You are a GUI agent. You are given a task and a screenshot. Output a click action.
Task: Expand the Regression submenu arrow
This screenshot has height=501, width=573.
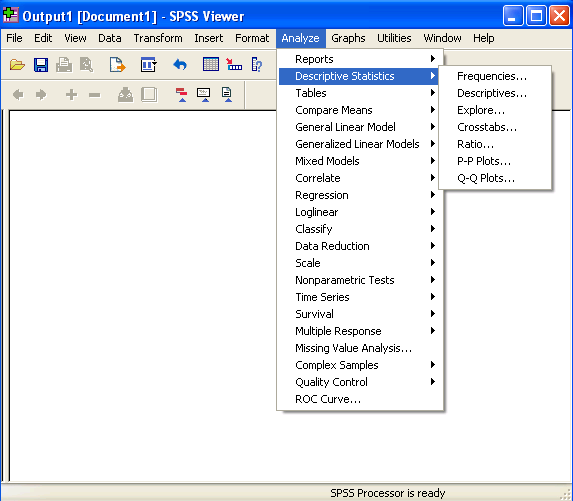click(433, 195)
